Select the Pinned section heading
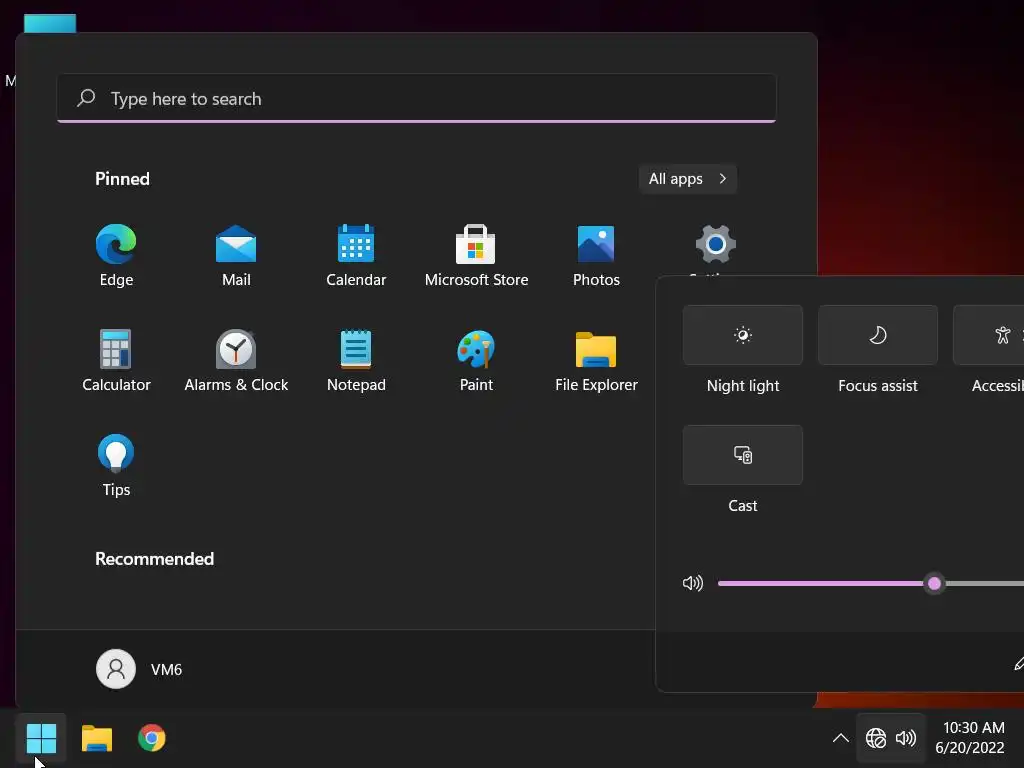 tap(122, 179)
